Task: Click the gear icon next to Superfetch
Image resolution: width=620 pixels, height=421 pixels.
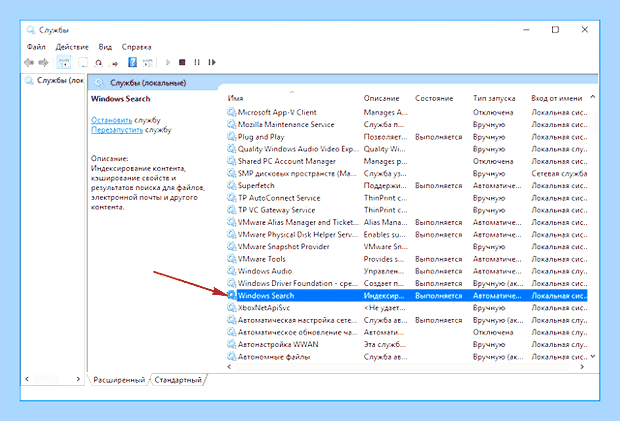Action: (232, 185)
